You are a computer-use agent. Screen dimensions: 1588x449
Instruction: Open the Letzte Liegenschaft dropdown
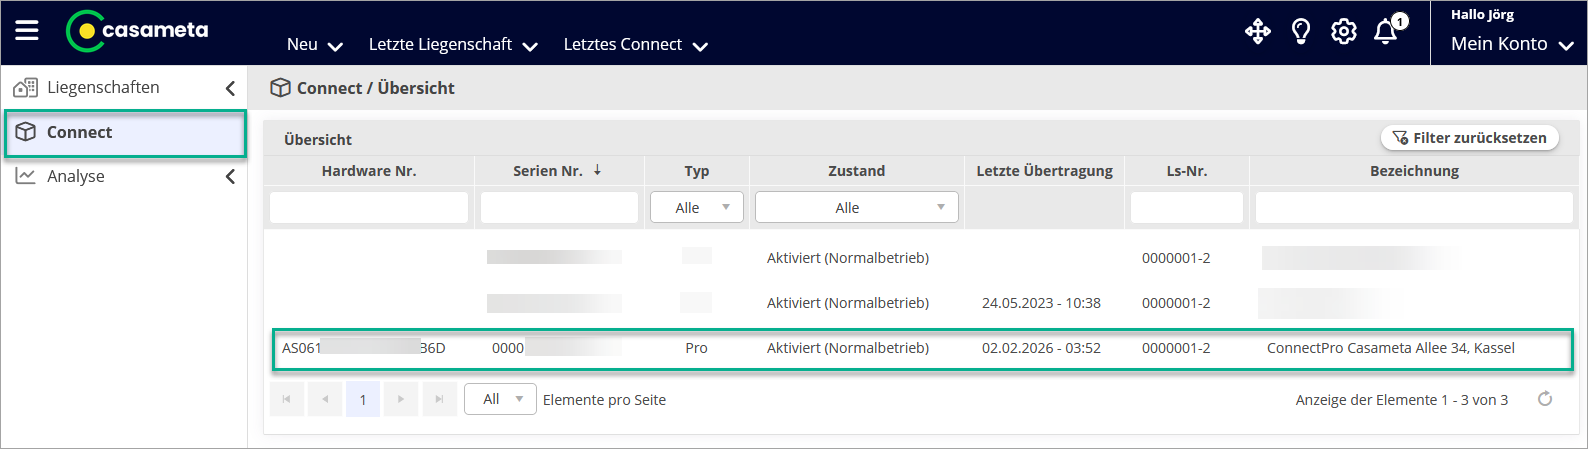(453, 45)
